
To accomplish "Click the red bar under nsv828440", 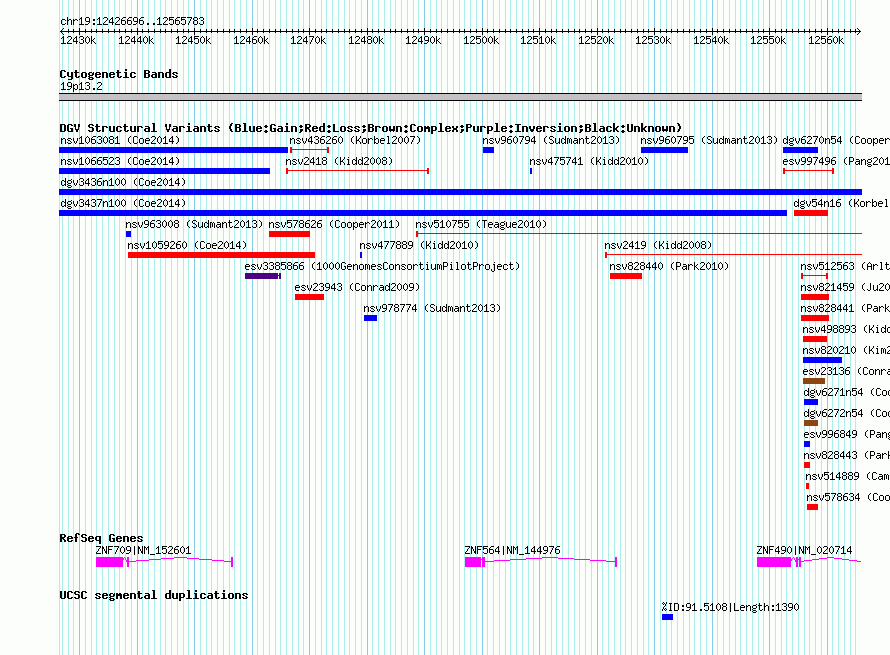I will click(625, 276).
